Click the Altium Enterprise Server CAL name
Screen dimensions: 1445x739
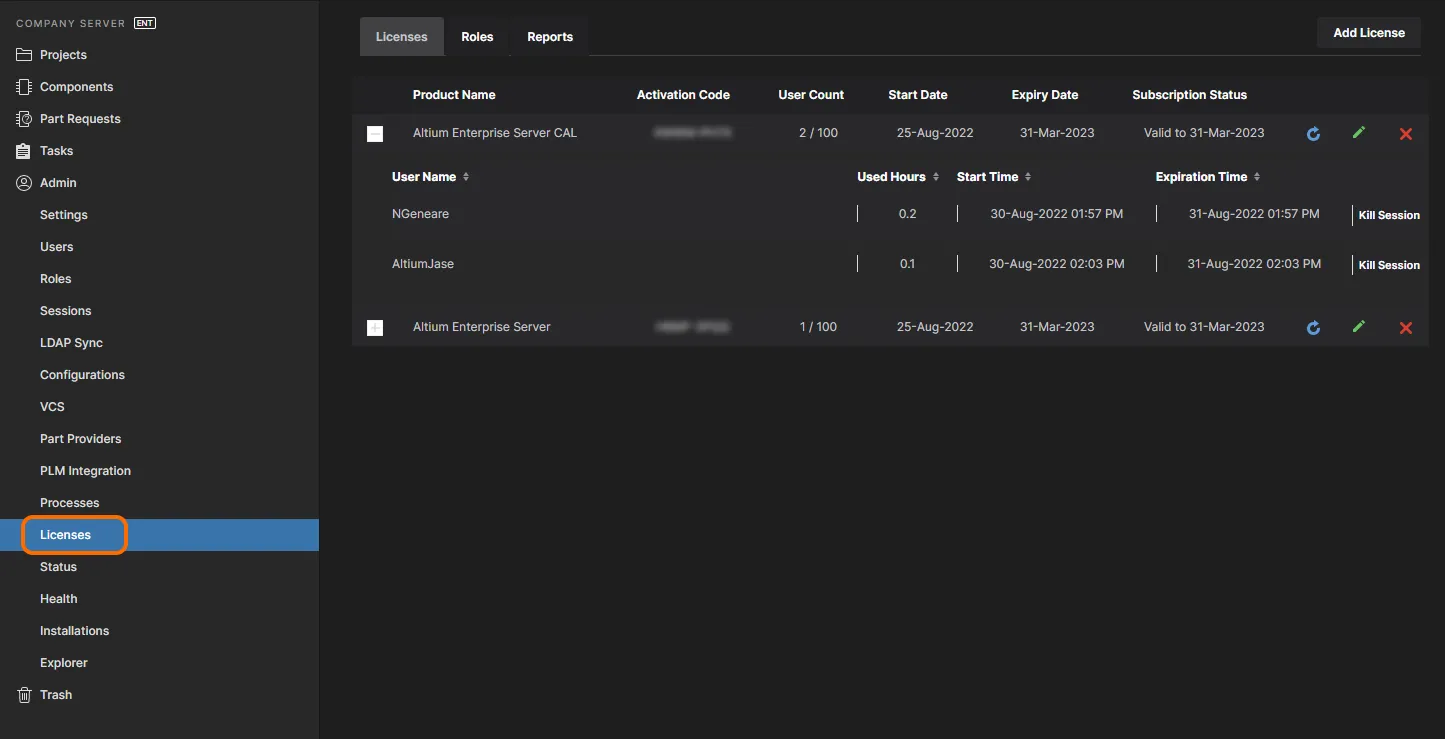pos(495,133)
